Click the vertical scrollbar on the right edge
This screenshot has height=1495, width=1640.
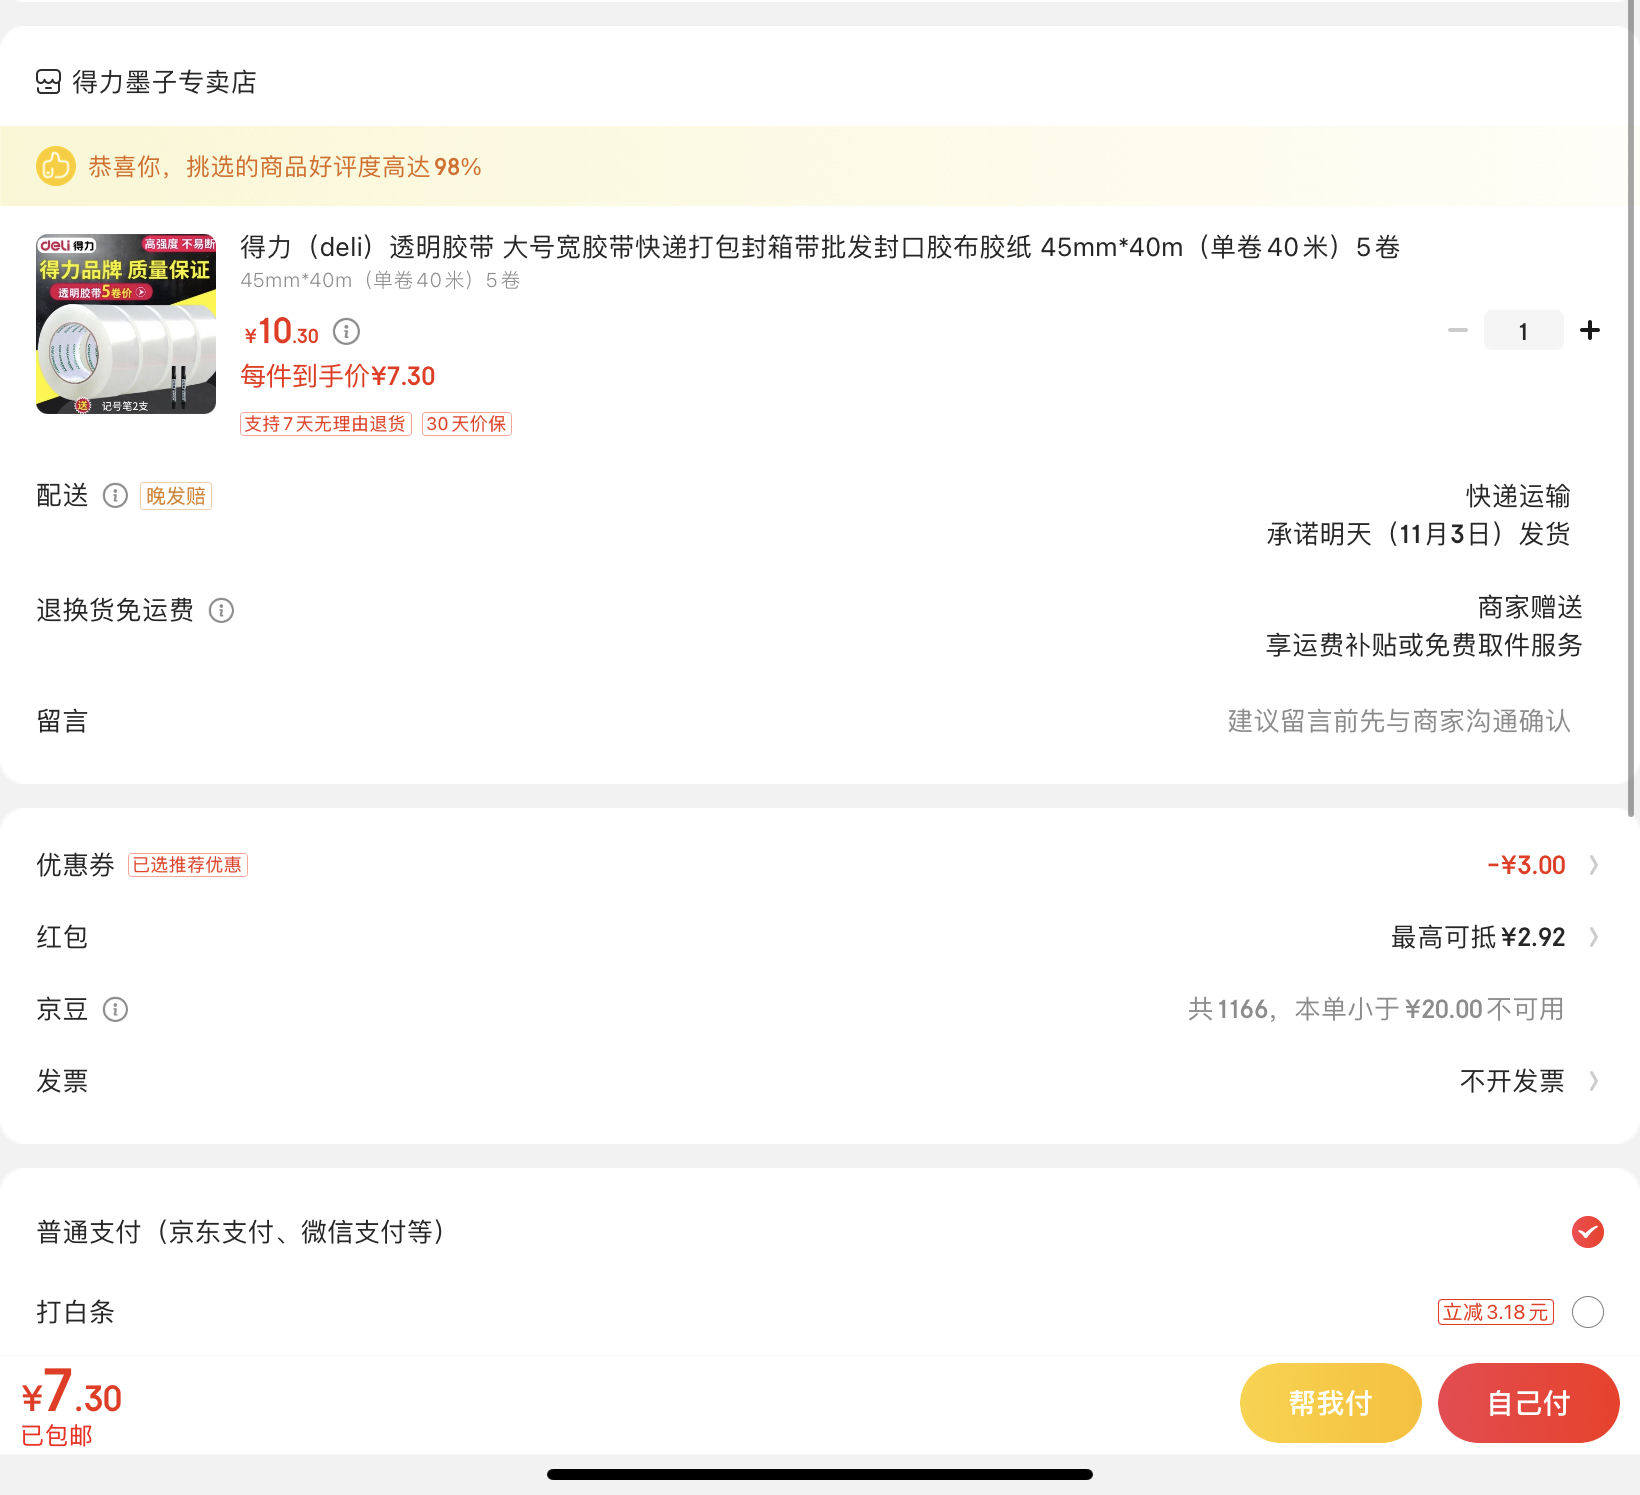(x=1632, y=408)
